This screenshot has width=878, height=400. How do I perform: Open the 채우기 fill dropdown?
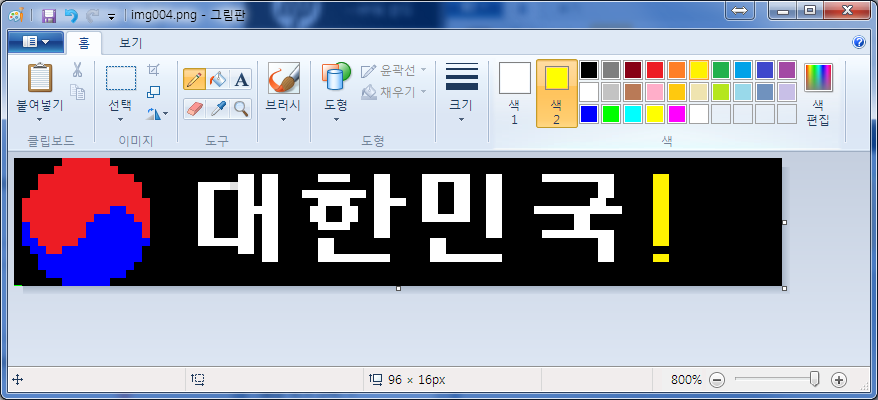click(394, 91)
